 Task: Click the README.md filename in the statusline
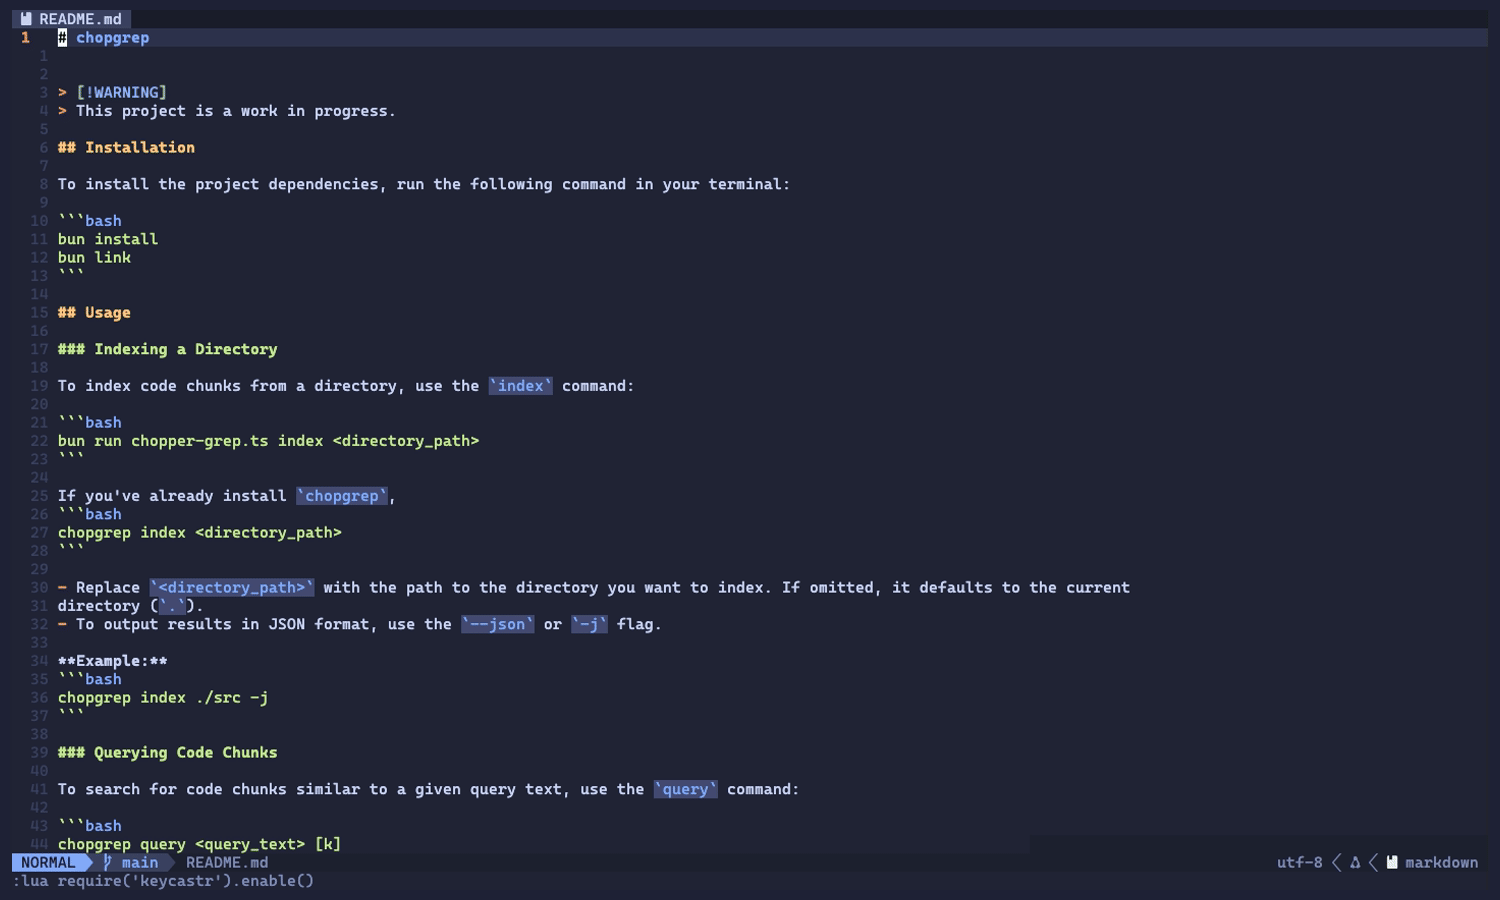[x=227, y=862]
